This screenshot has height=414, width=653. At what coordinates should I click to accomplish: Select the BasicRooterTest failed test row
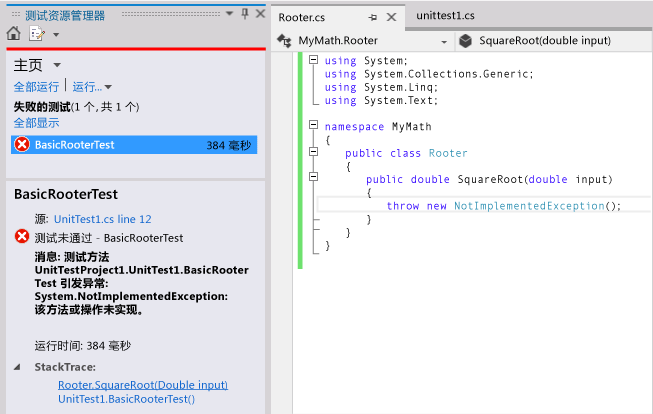pos(134,145)
